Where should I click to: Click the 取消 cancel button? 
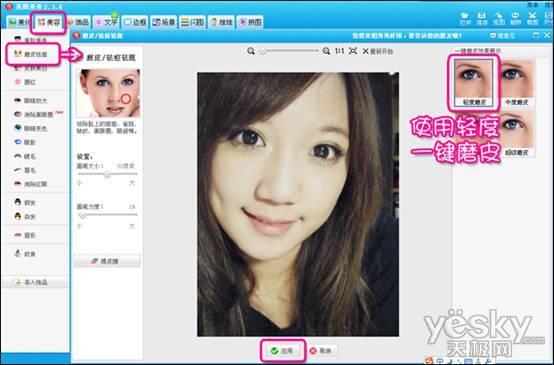pyautogui.click(x=321, y=351)
